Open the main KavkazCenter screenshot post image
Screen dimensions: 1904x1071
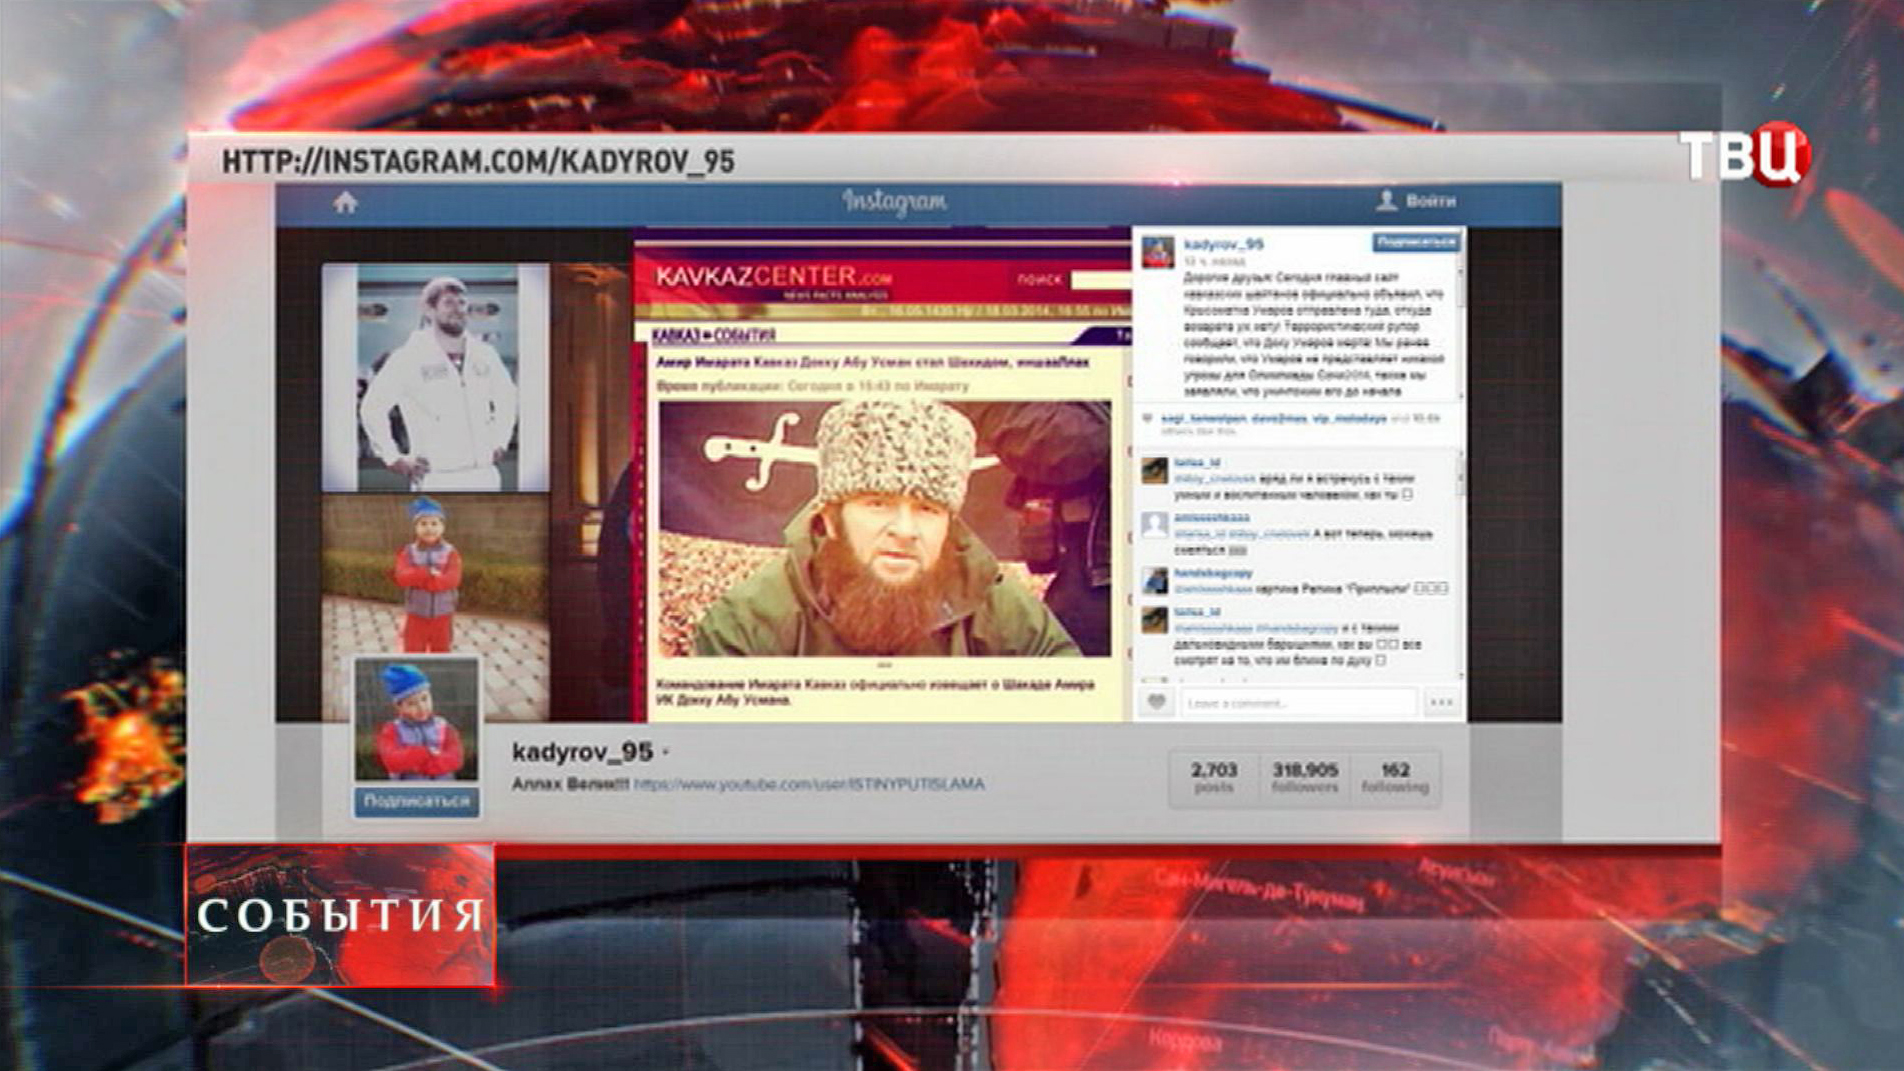click(x=881, y=474)
